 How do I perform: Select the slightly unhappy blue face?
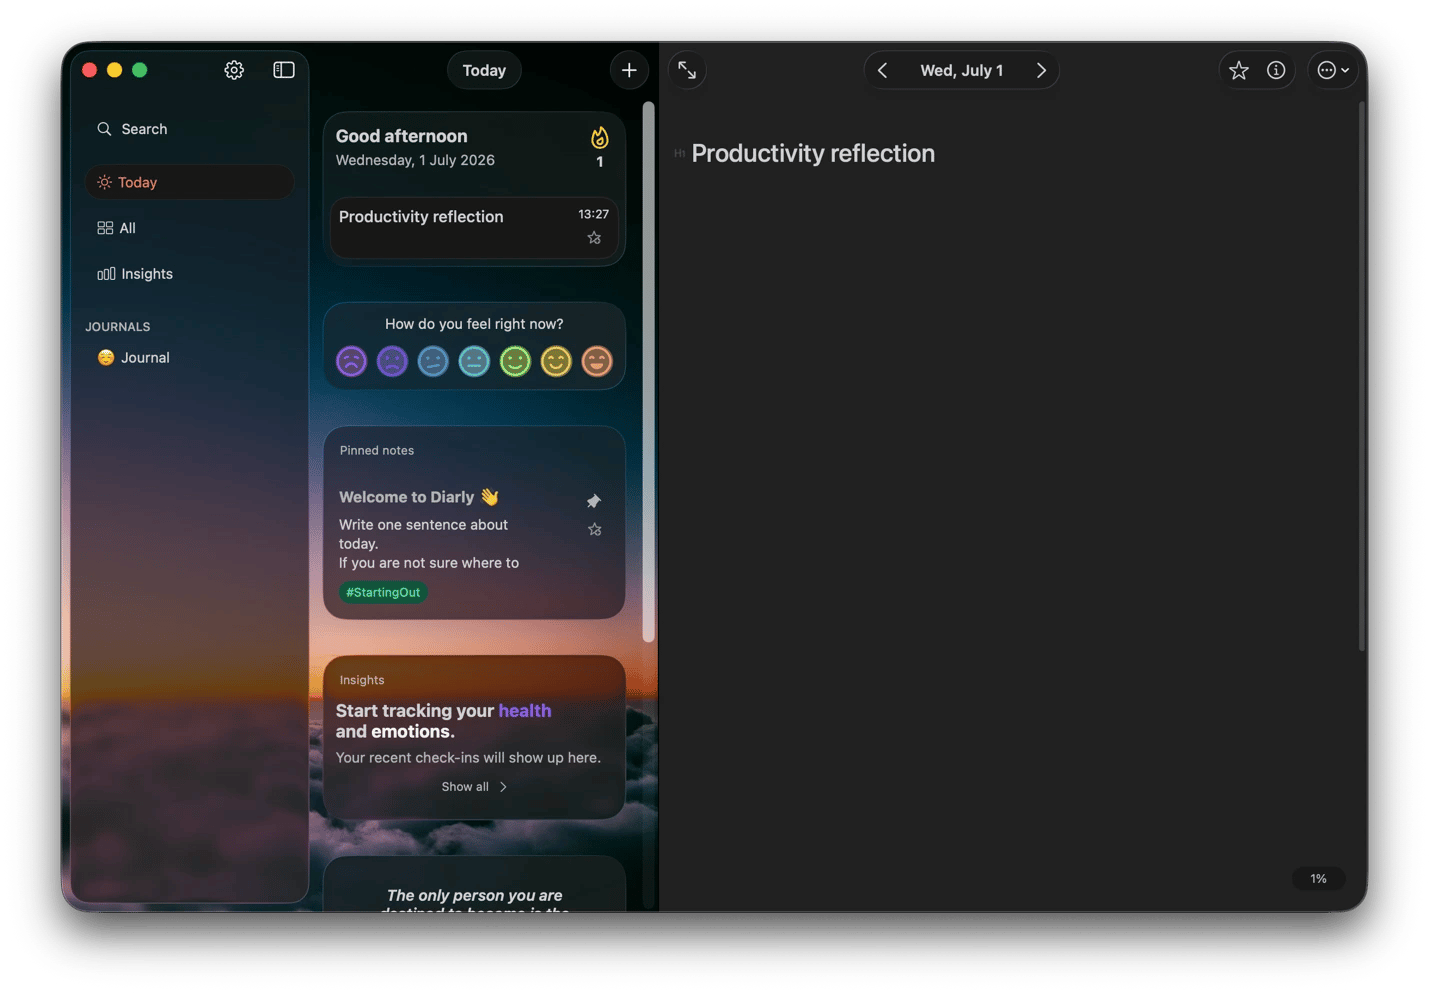(433, 361)
